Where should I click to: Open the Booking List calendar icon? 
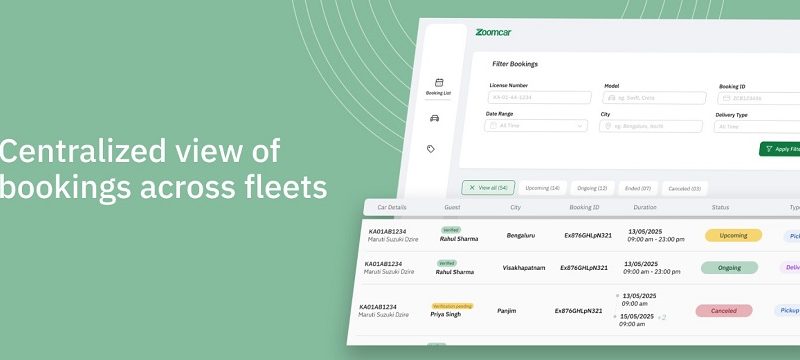tap(439, 83)
